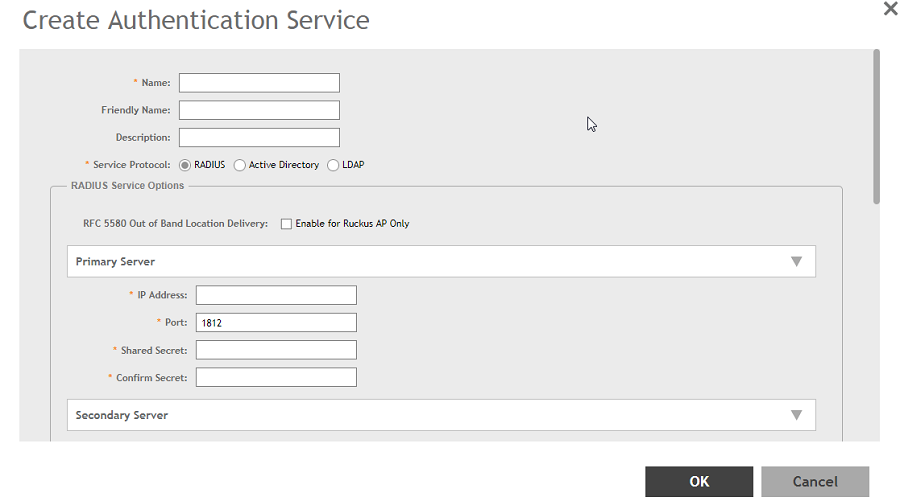Image resolution: width=900 pixels, height=501 pixels.
Task: Choose LDAP as service protocol
Action: point(333,165)
